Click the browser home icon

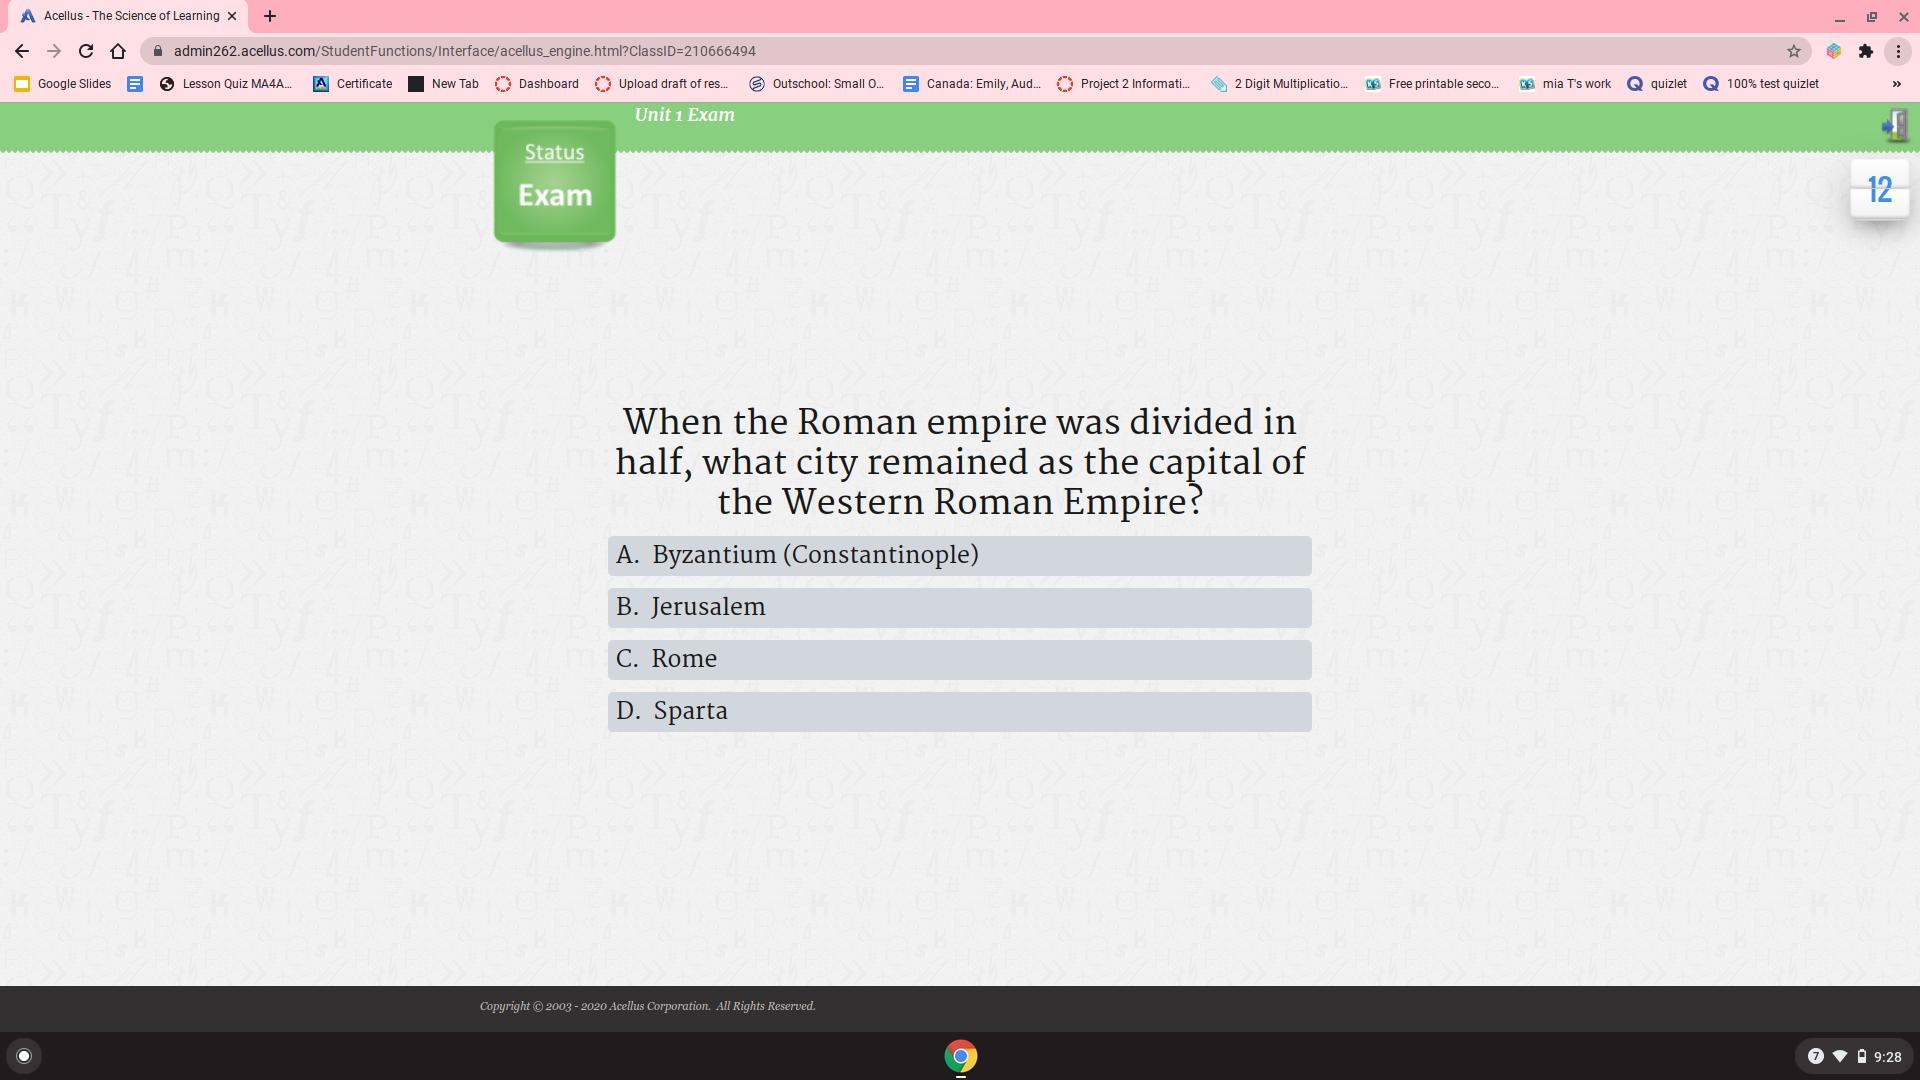pyautogui.click(x=118, y=51)
